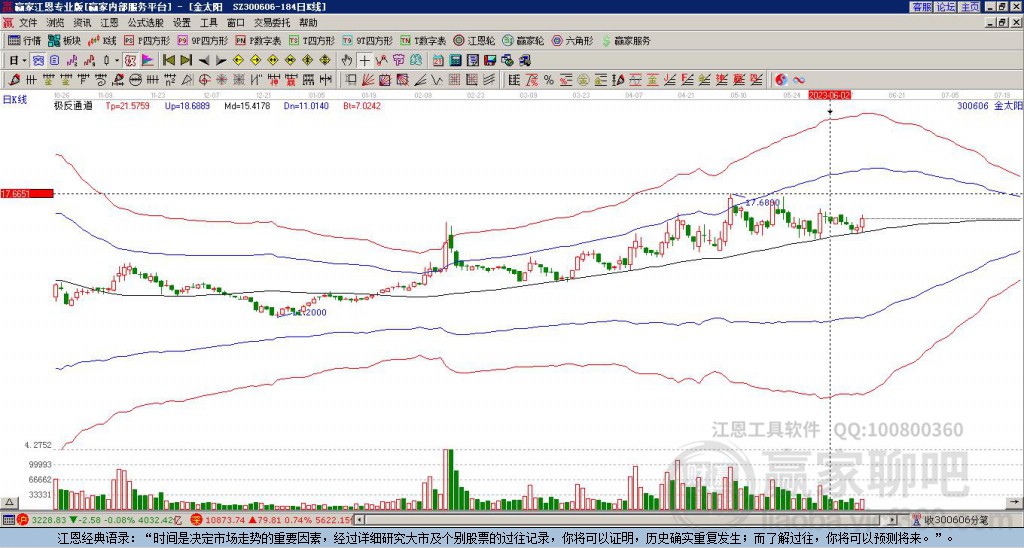This screenshot has width=1024, height=548.
Task: Open the 交易委托 menu
Action: pos(272,23)
